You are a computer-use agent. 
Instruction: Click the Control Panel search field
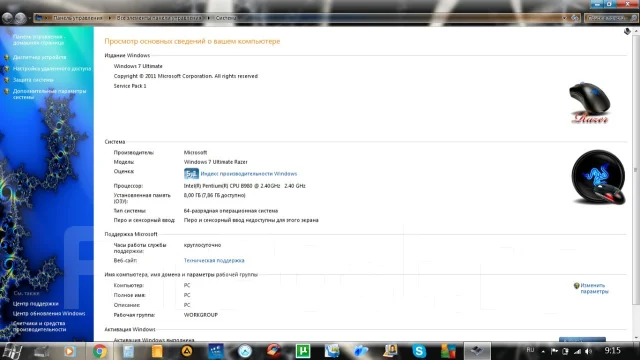tap(610, 18)
